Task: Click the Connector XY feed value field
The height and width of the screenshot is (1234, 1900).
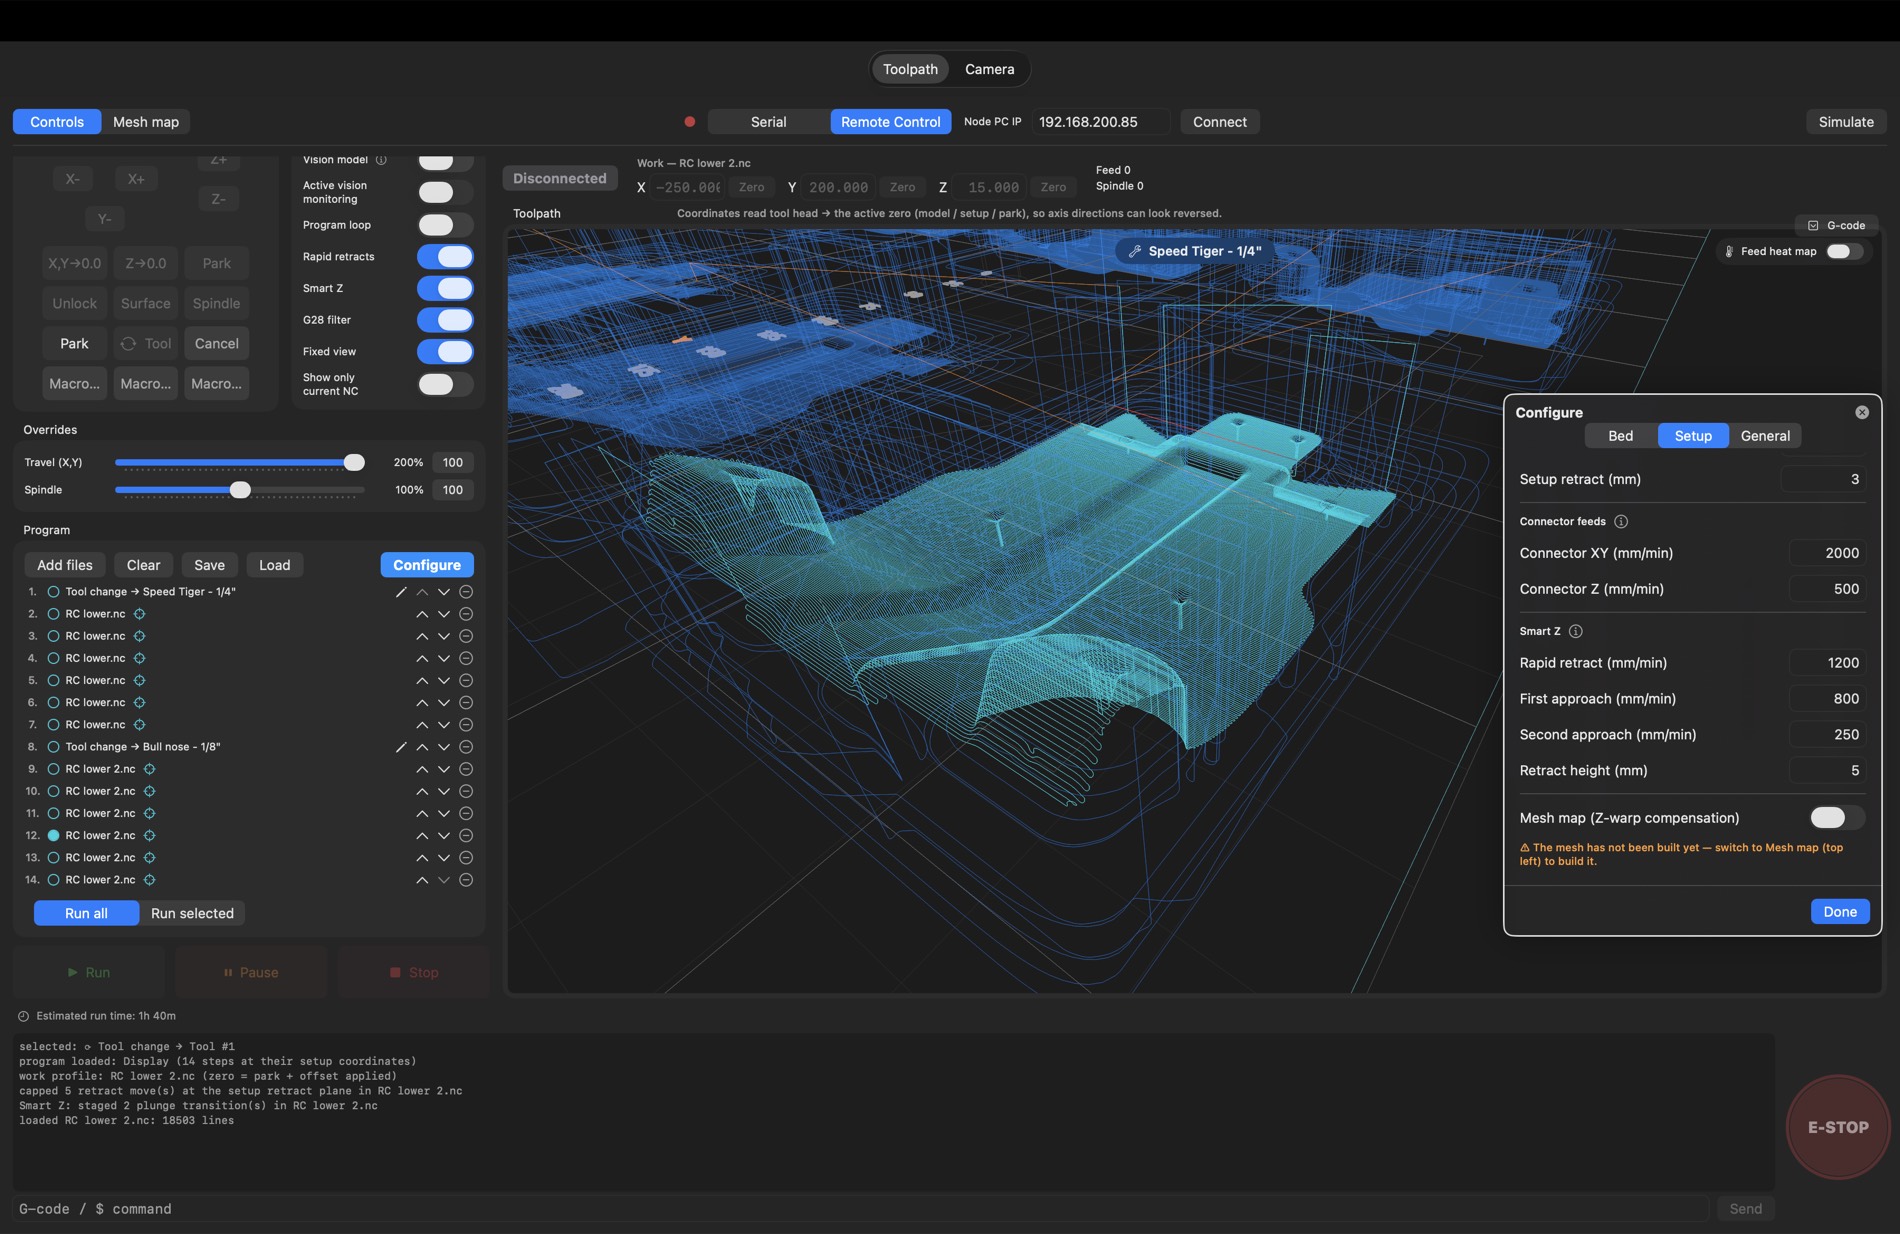Action: [1826, 553]
